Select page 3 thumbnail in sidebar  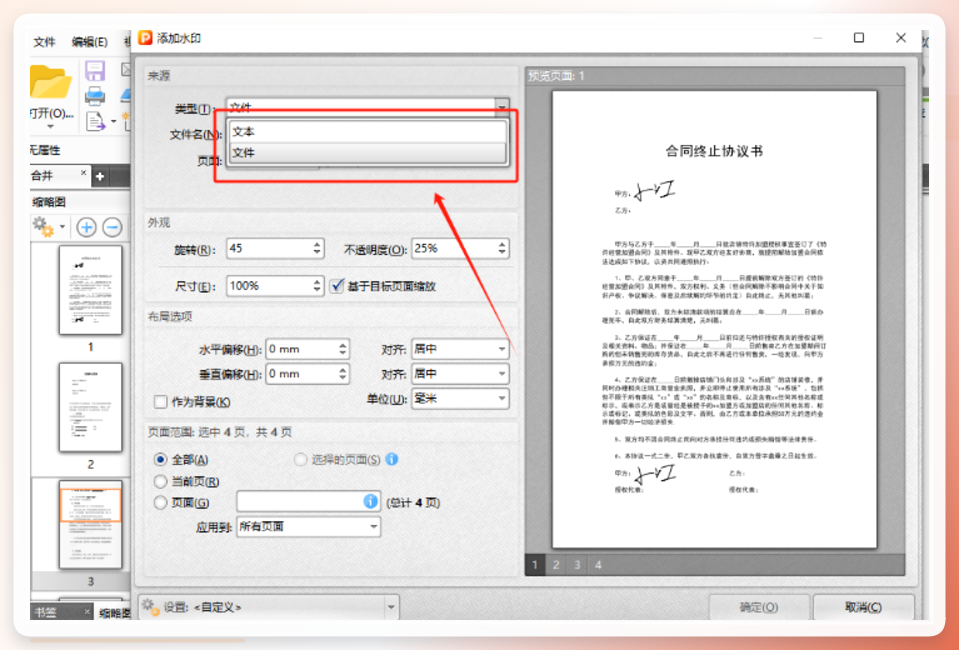pos(91,525)
